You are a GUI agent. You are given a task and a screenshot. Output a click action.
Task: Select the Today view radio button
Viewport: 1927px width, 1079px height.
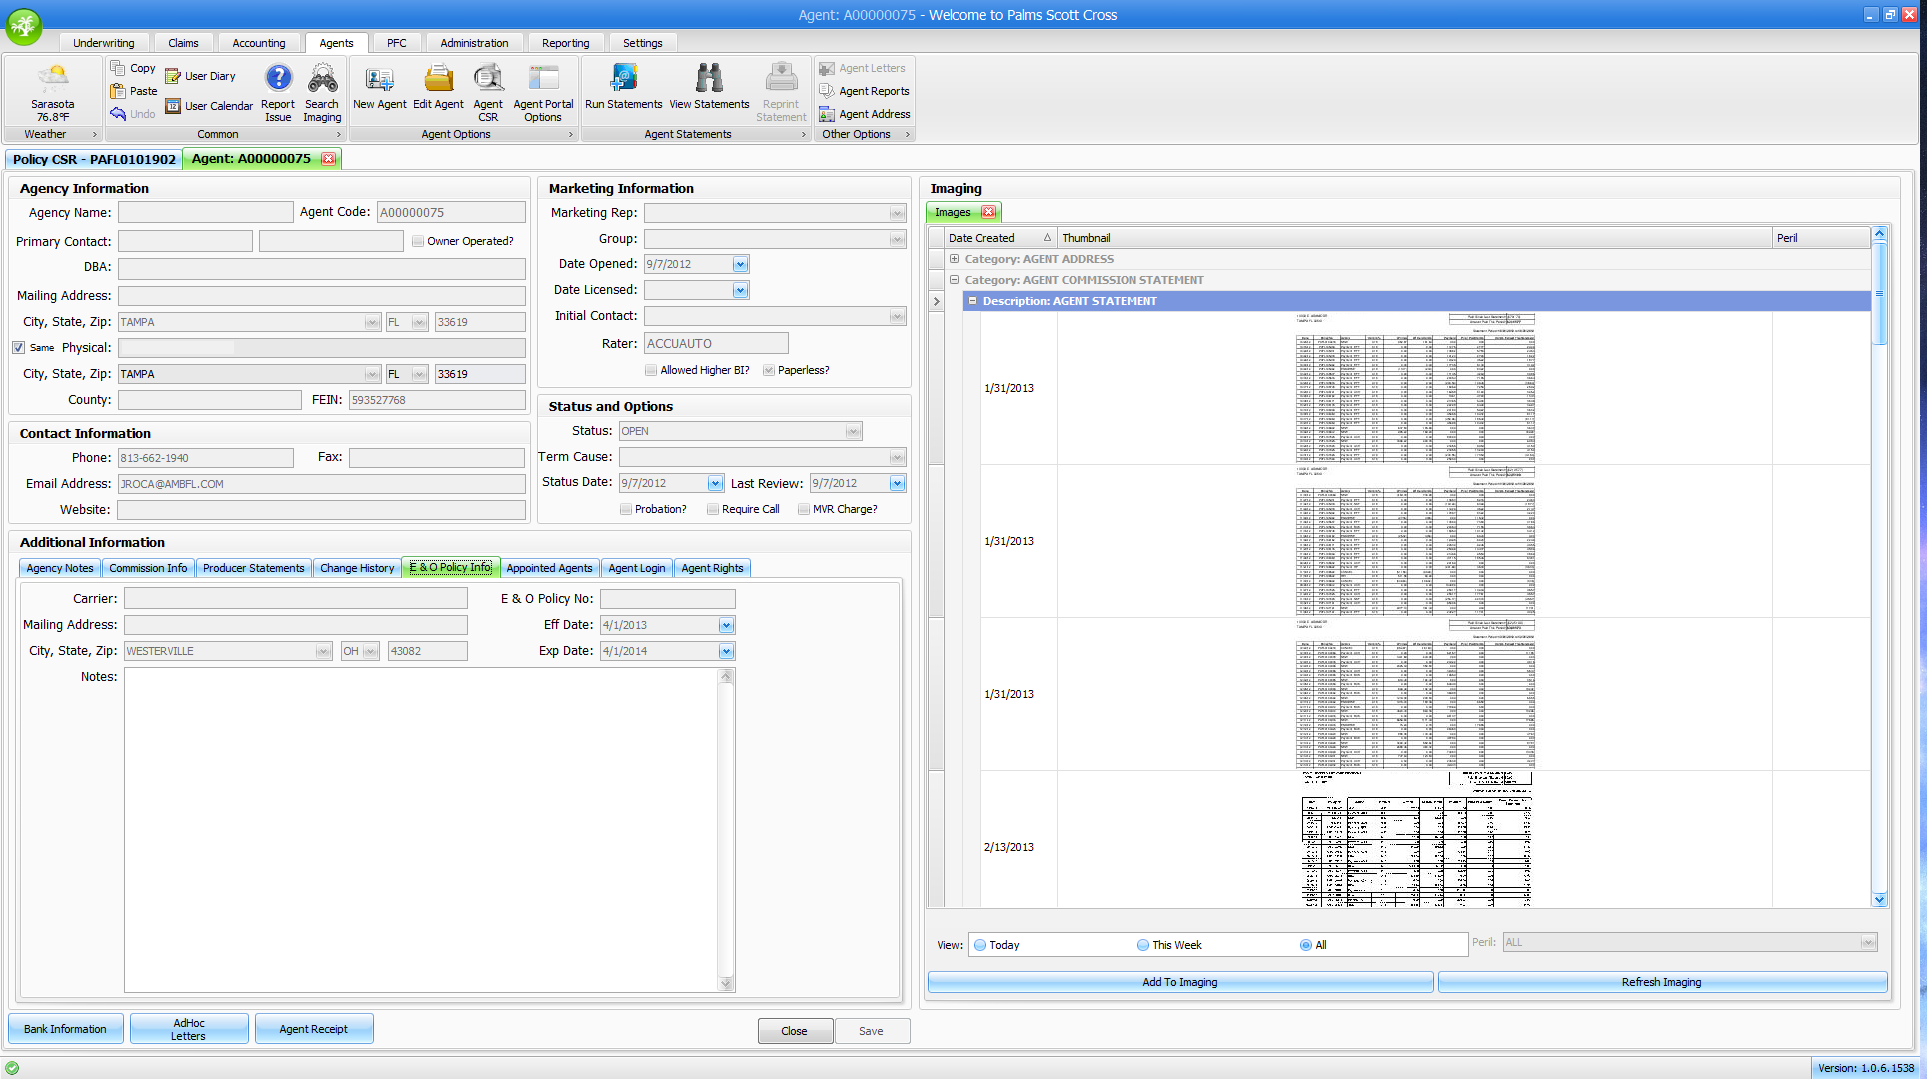(980, 945)
